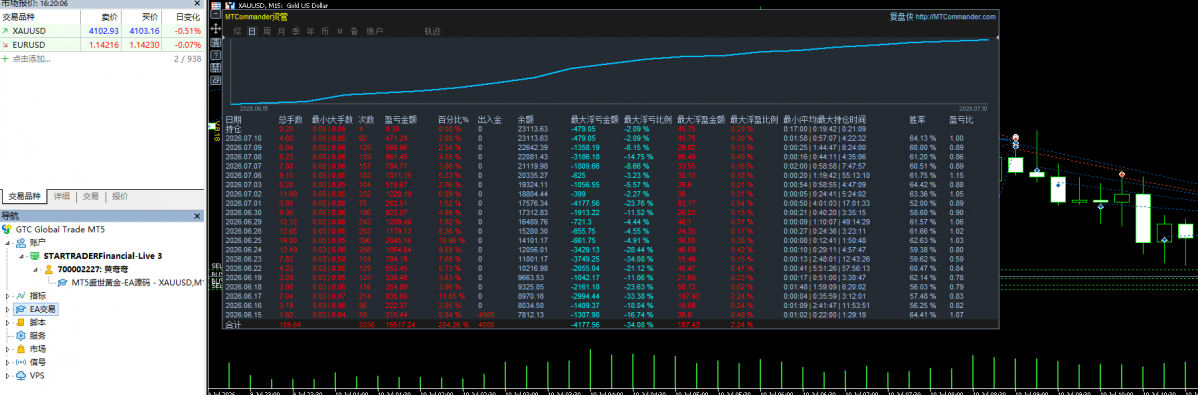Expand the 脚本 scripts tree node
1198x395 pixels.
click(x=8, y=322)
